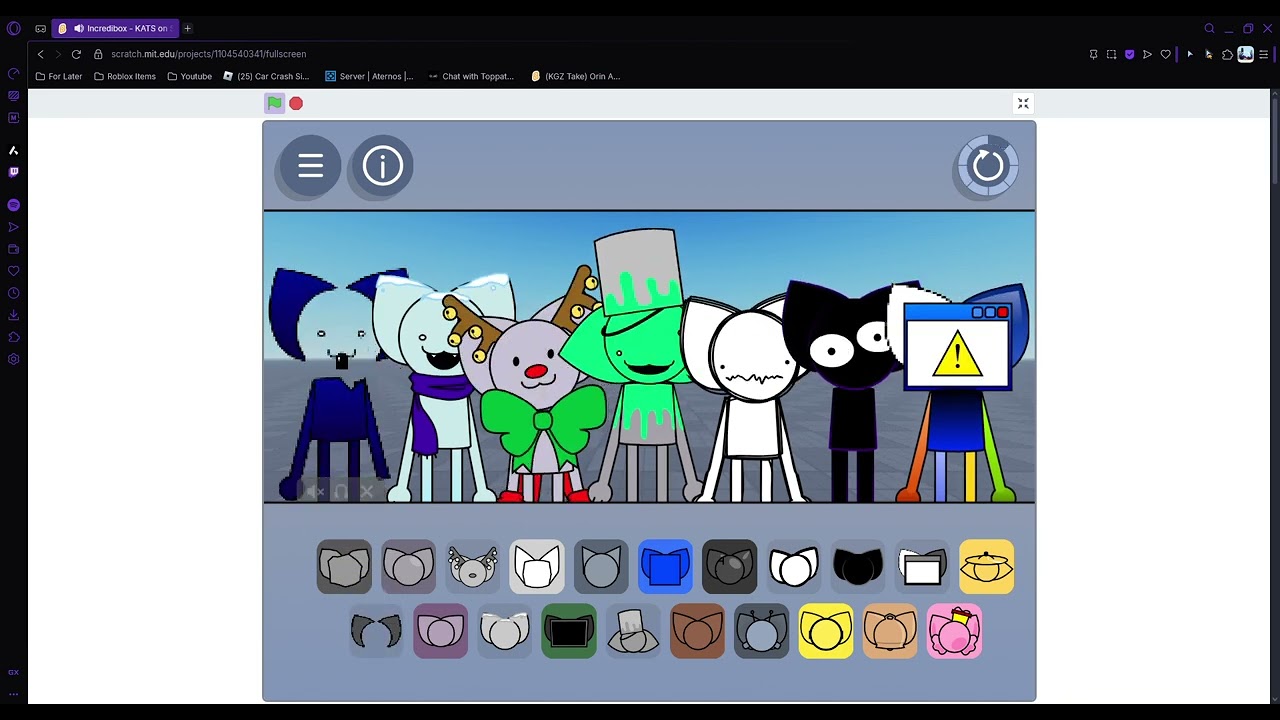This screenshot has width=1280, height=720.
Task: Open the Youtube bookmarks folder
Action: 190,76
